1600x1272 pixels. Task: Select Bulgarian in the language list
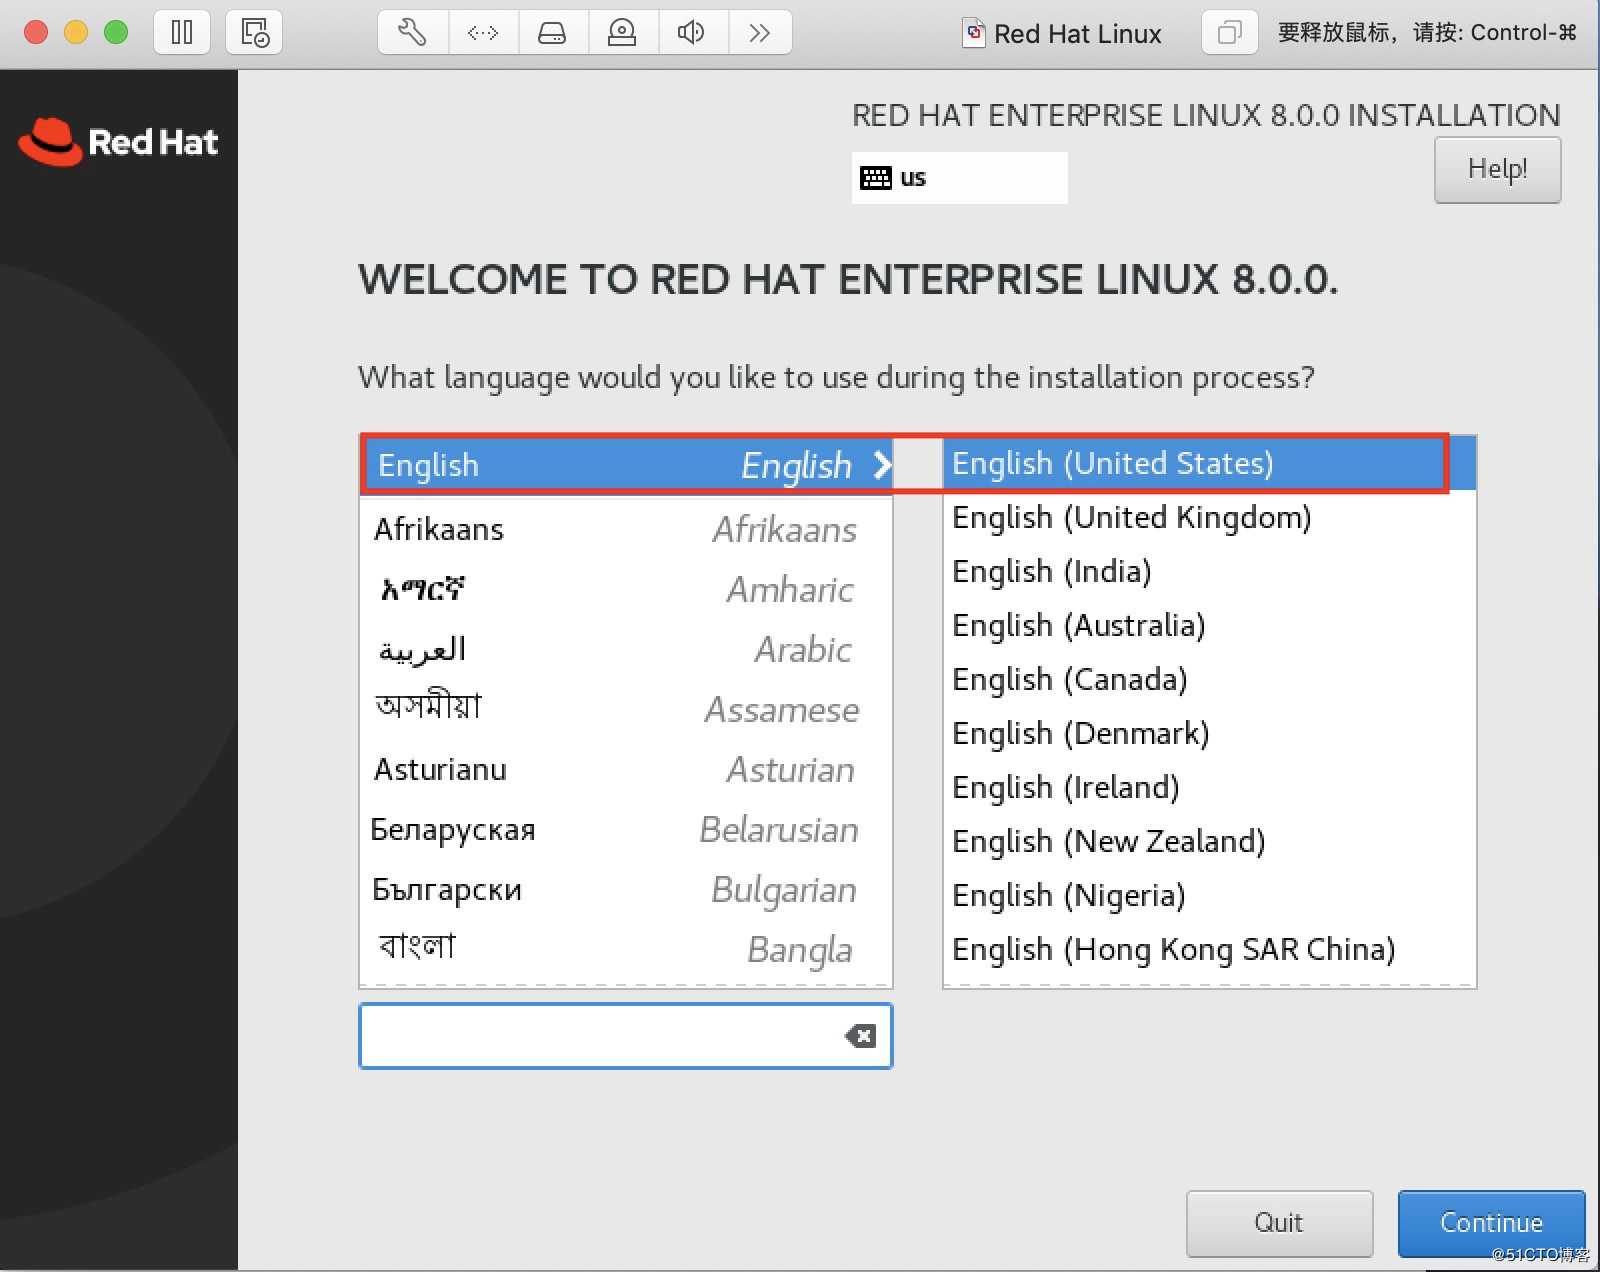626,889
